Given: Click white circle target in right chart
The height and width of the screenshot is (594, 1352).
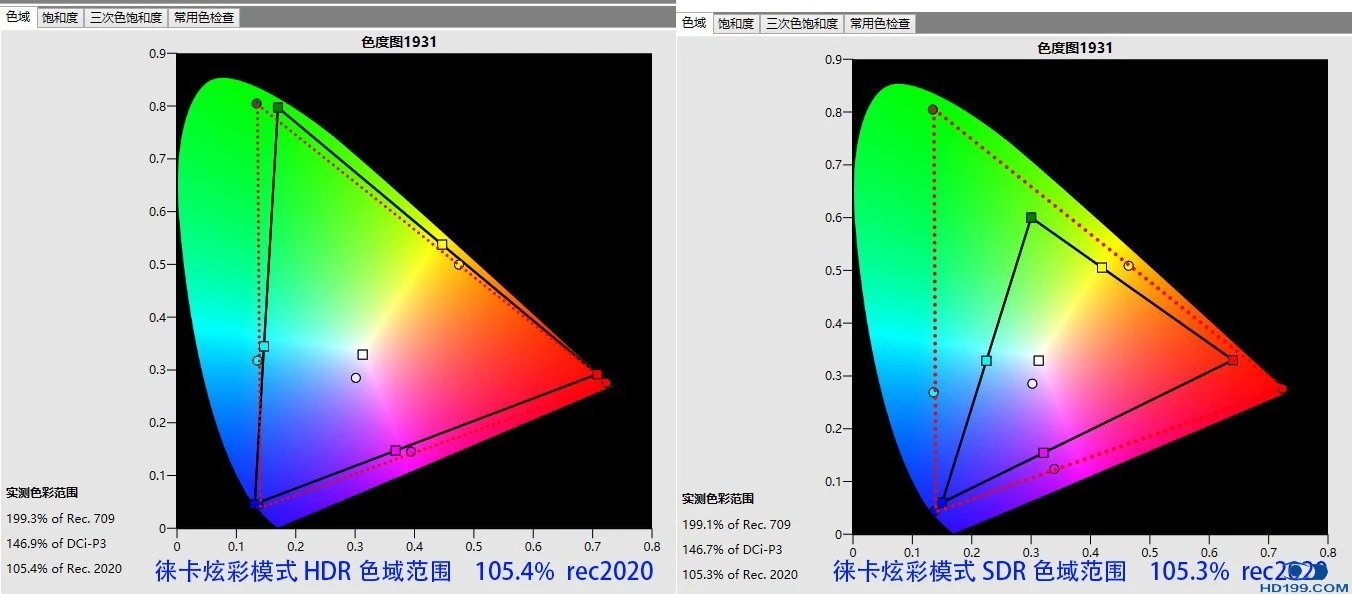Looking at the screenshot, I should [x=1032, y=383].
